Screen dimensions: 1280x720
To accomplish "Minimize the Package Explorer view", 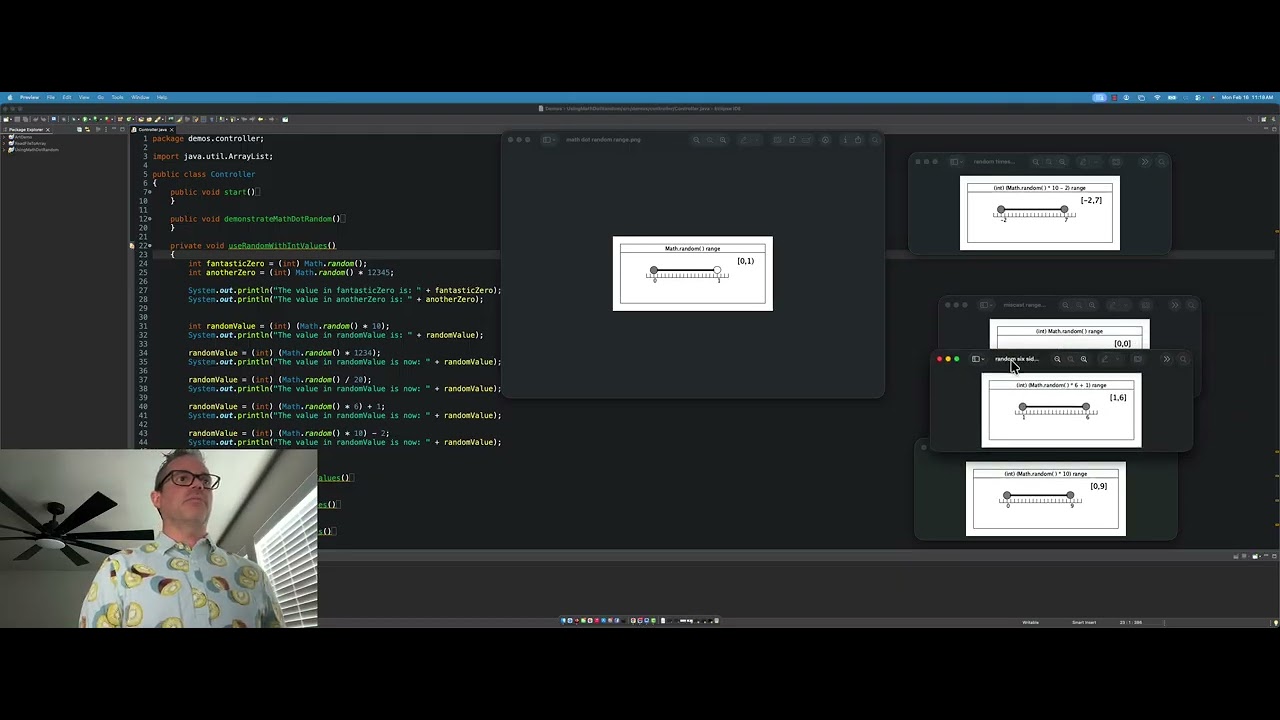I will 114,129.
